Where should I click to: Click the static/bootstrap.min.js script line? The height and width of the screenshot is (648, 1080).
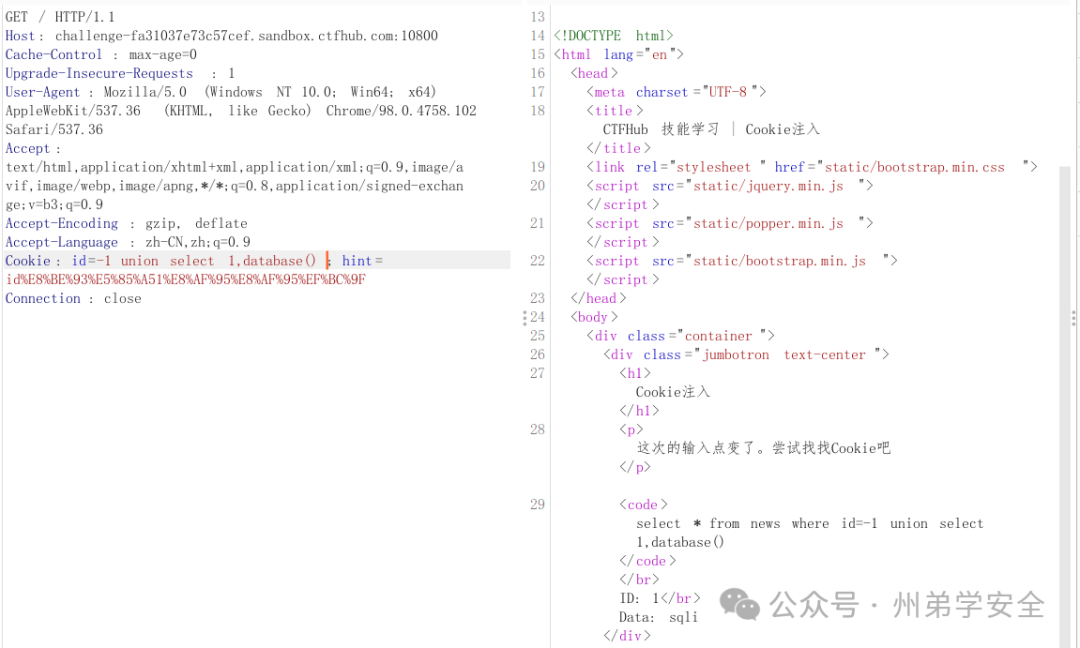pyautogui.click(x=742, y=260)
